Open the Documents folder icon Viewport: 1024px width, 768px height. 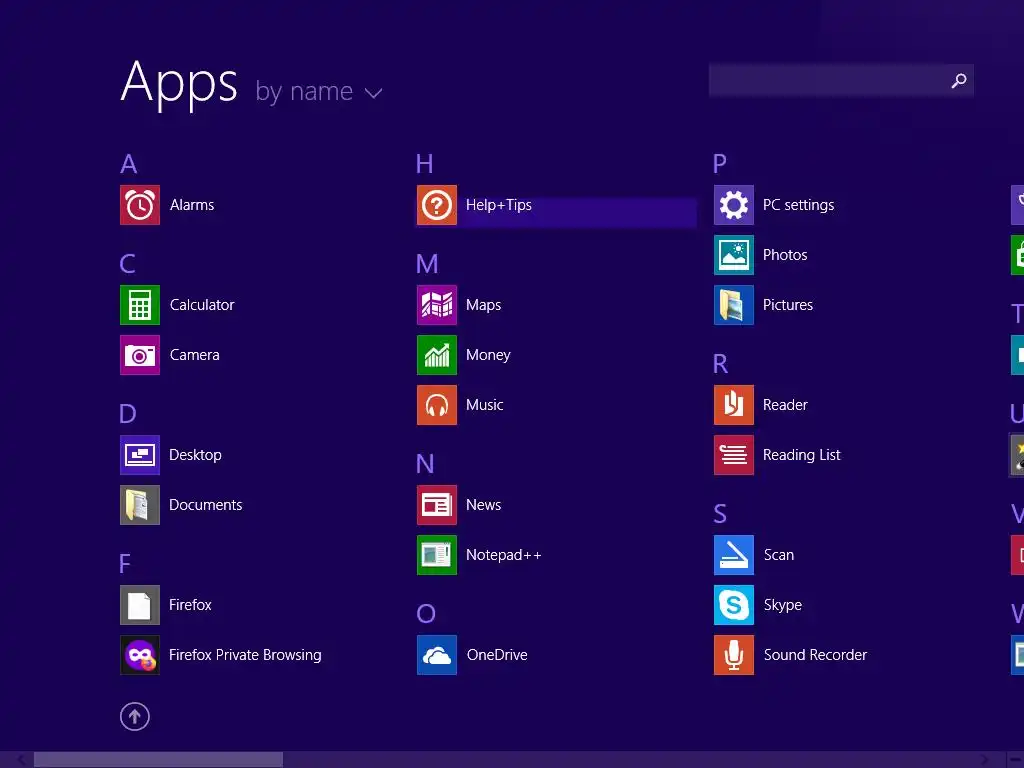point(140,505)
